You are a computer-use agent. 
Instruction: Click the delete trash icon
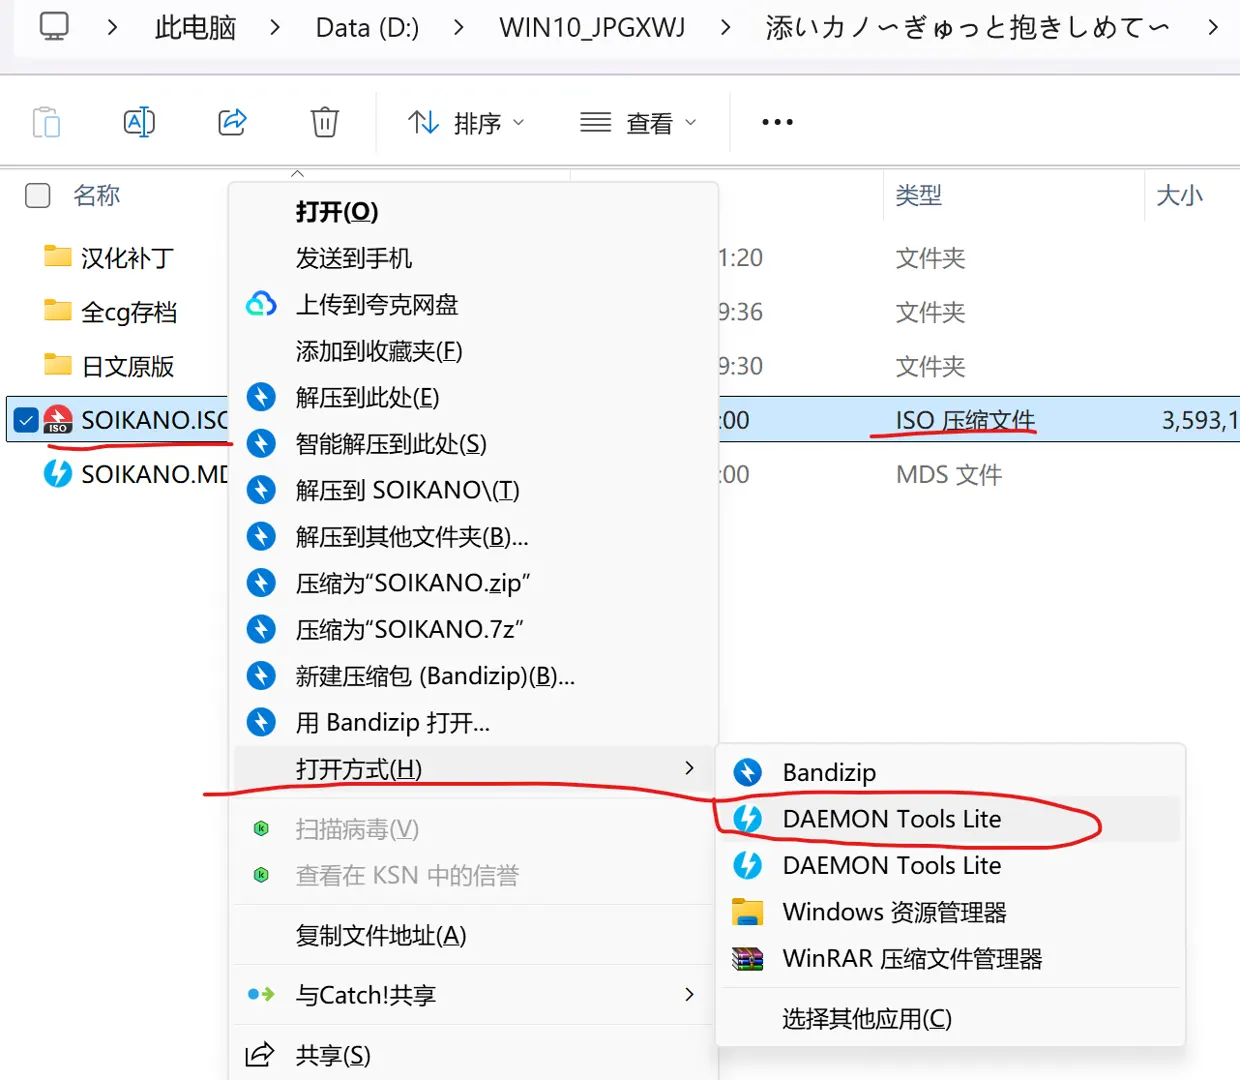point(324,122)
